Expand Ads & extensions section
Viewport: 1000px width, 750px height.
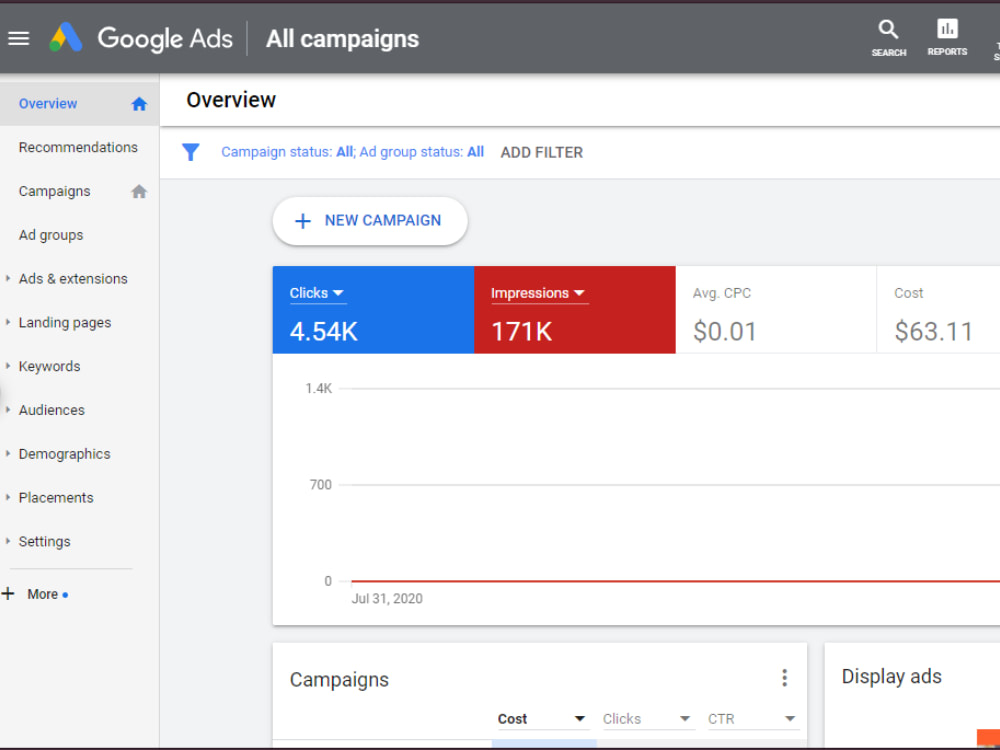pos(8,278)
